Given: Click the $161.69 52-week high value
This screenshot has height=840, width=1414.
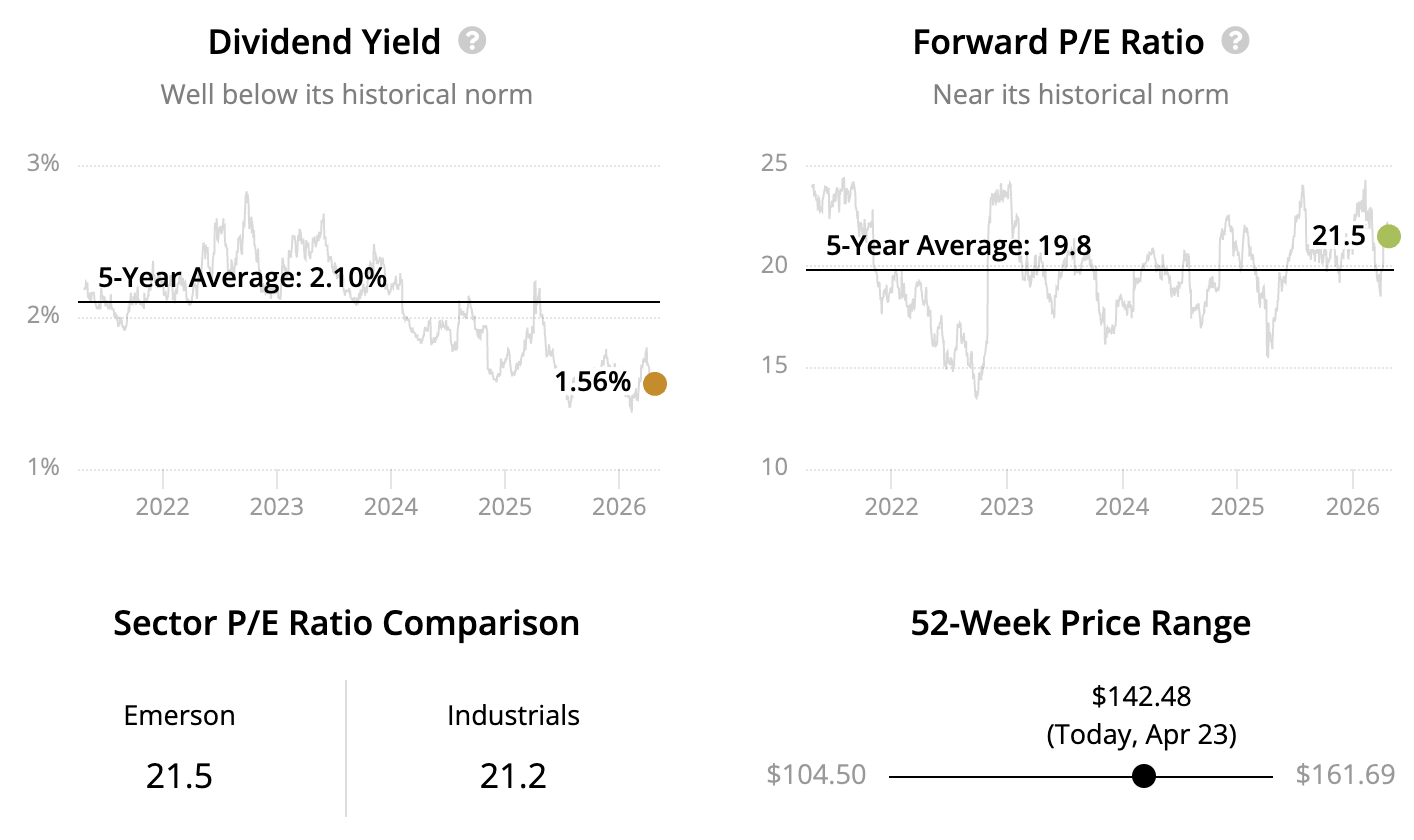Looking at the screenshot, I should coord(1344,775).
